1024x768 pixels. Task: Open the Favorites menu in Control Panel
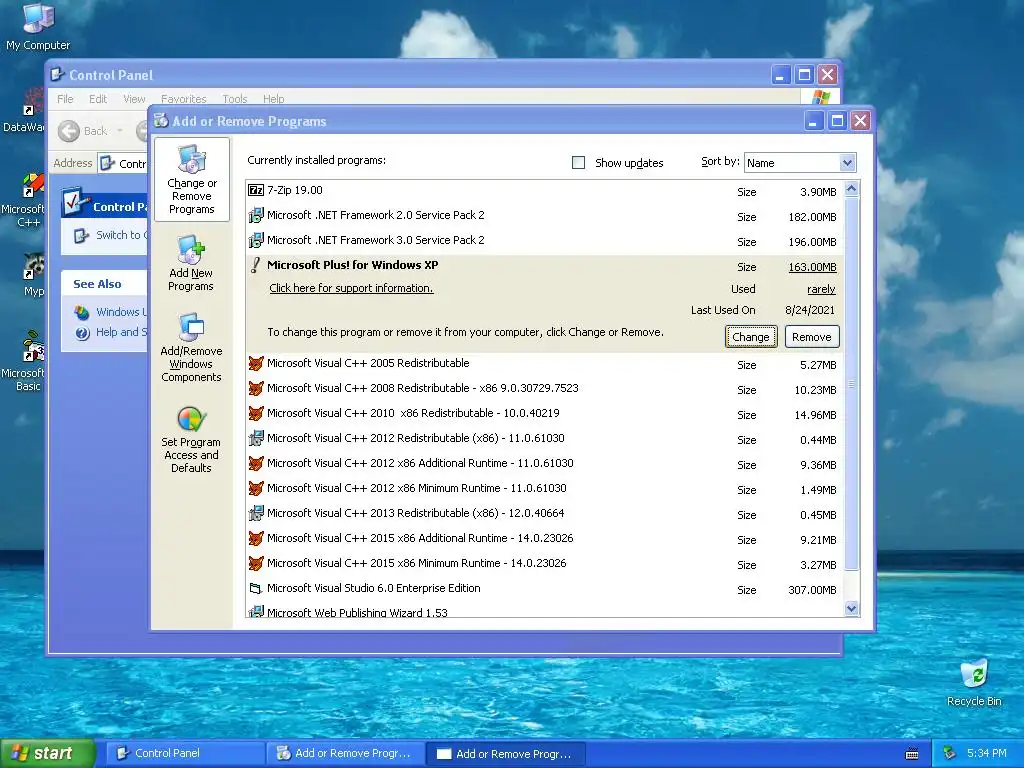click(x=184, y=99)
